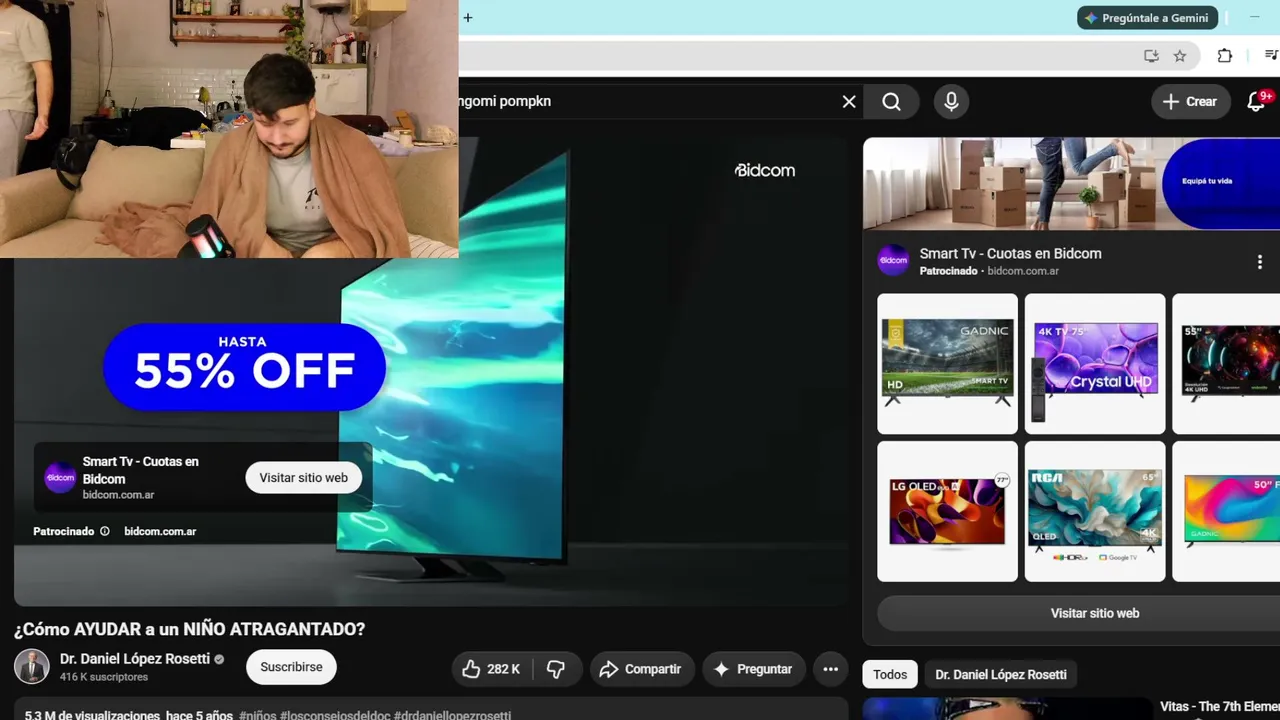The width and height of the screenshot is (1280, 720).
Task: Select the LG OLED TV product thumbnail
Action: (947, 511)
